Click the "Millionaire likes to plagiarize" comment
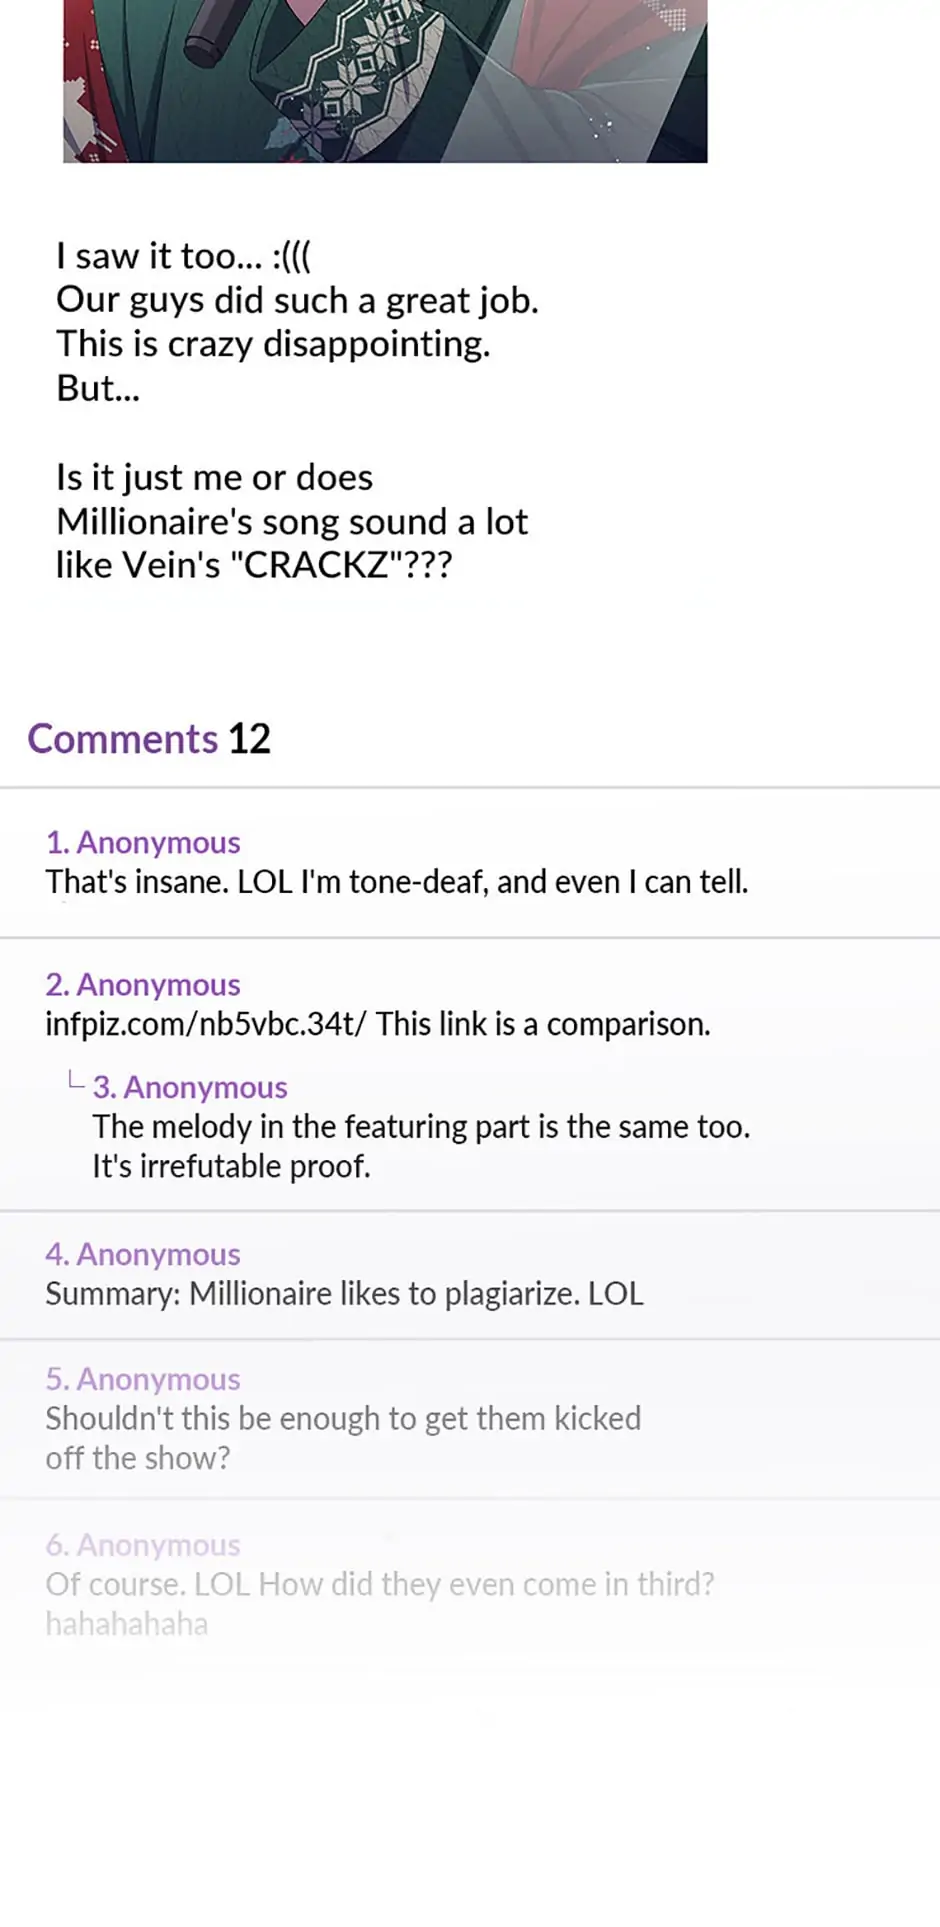 click(x=344, y=1294)
